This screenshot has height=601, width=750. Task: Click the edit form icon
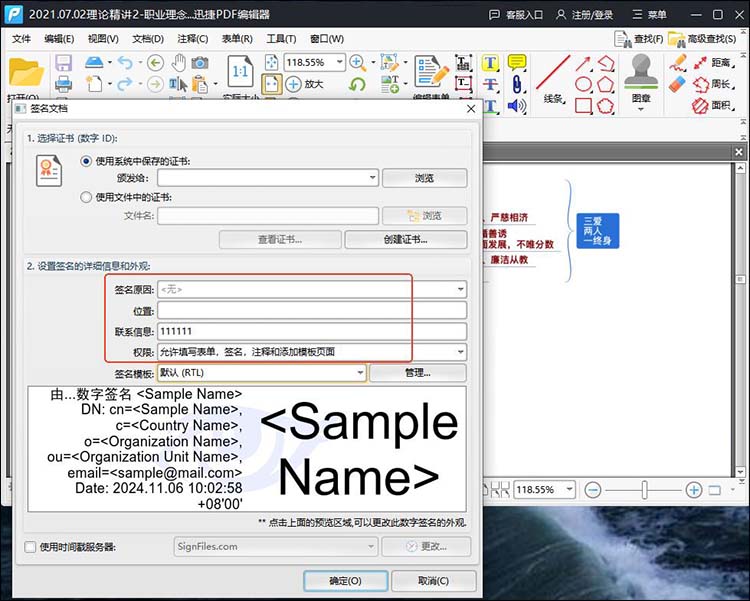(431, 72)
